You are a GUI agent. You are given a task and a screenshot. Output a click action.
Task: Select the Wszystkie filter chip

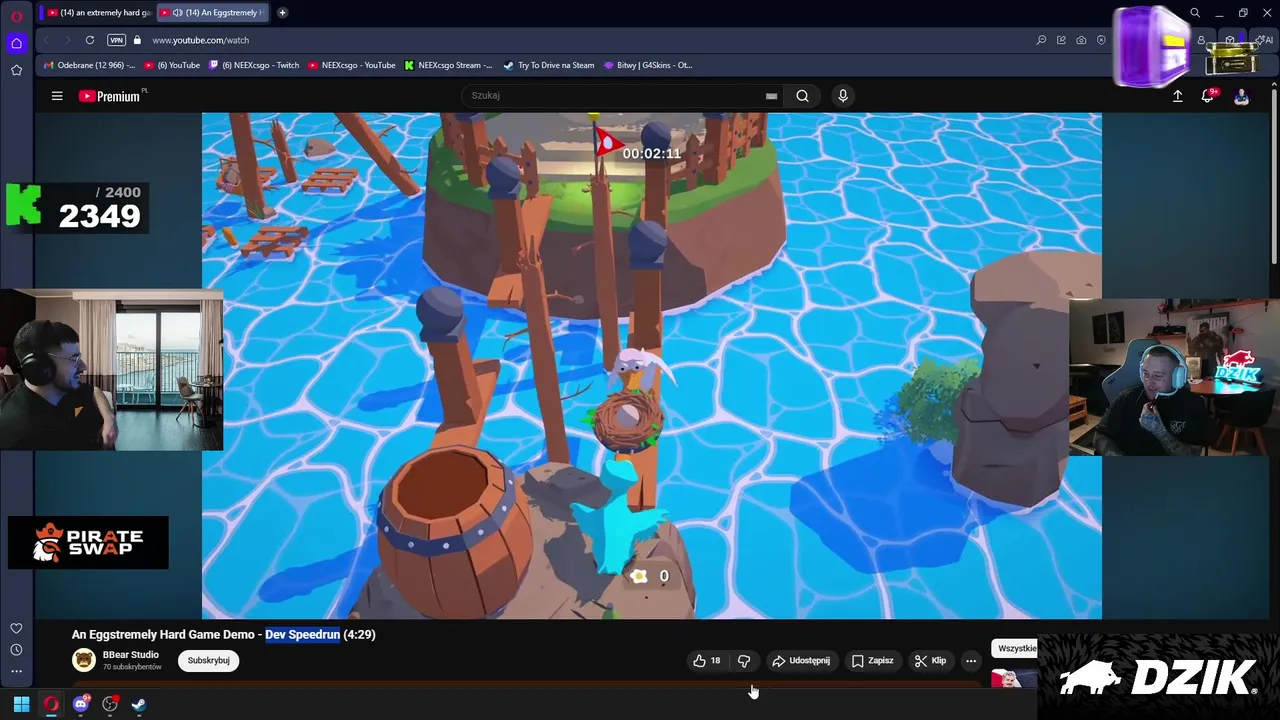1016,648
